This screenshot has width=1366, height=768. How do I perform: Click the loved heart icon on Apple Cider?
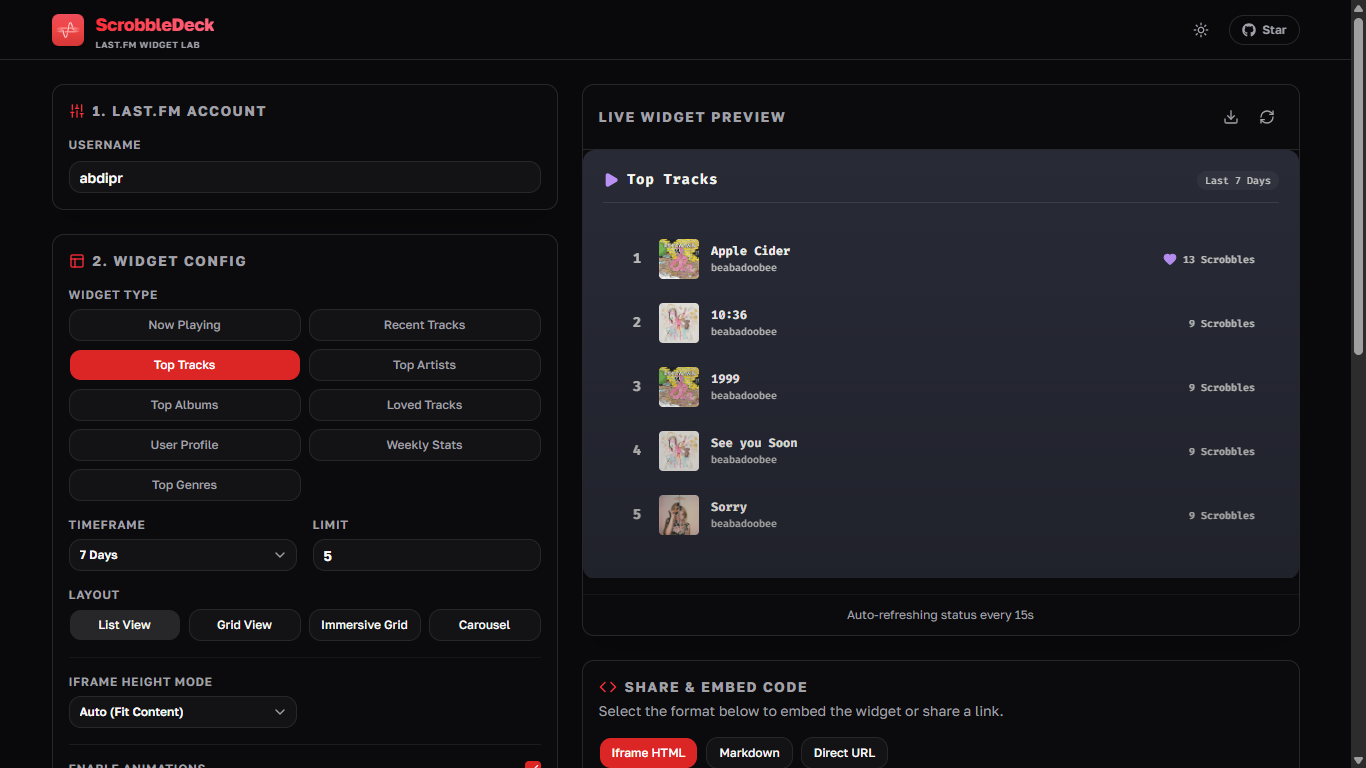[x=1170, y=259]
